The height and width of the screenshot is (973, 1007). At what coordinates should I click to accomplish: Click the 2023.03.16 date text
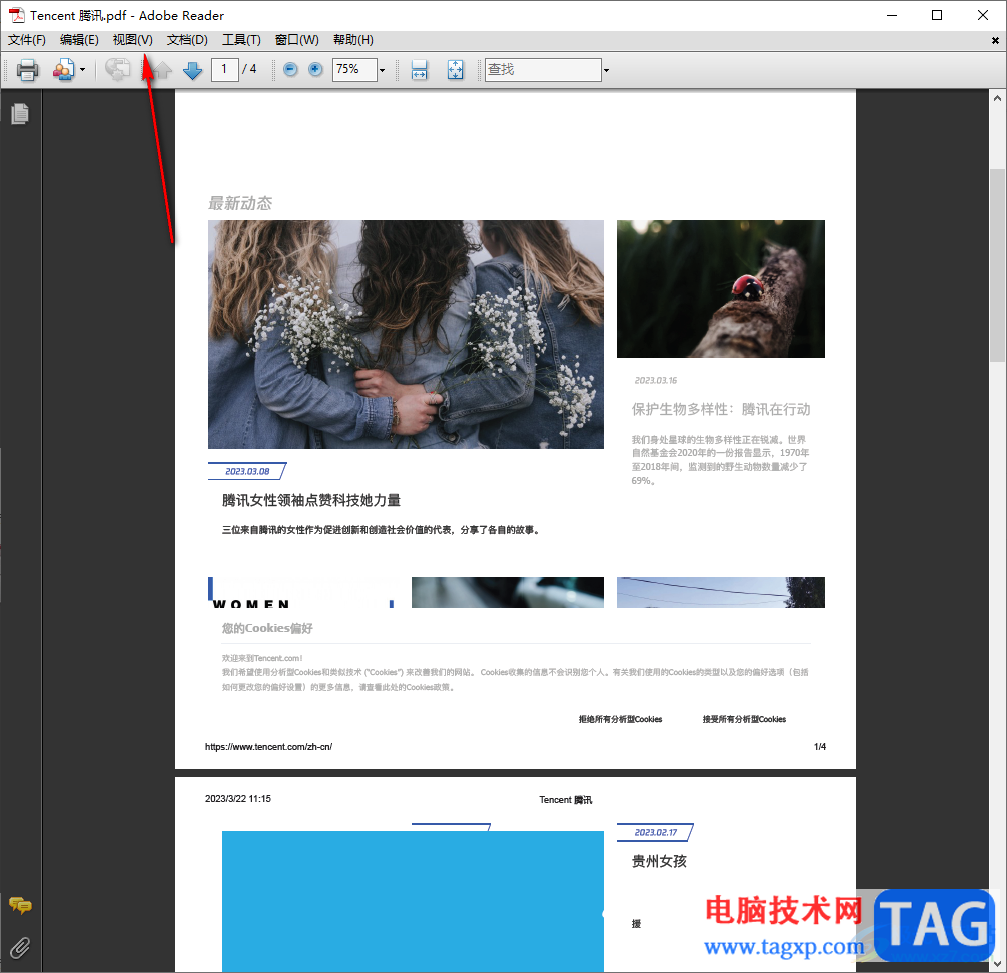[x=656, y=380]
